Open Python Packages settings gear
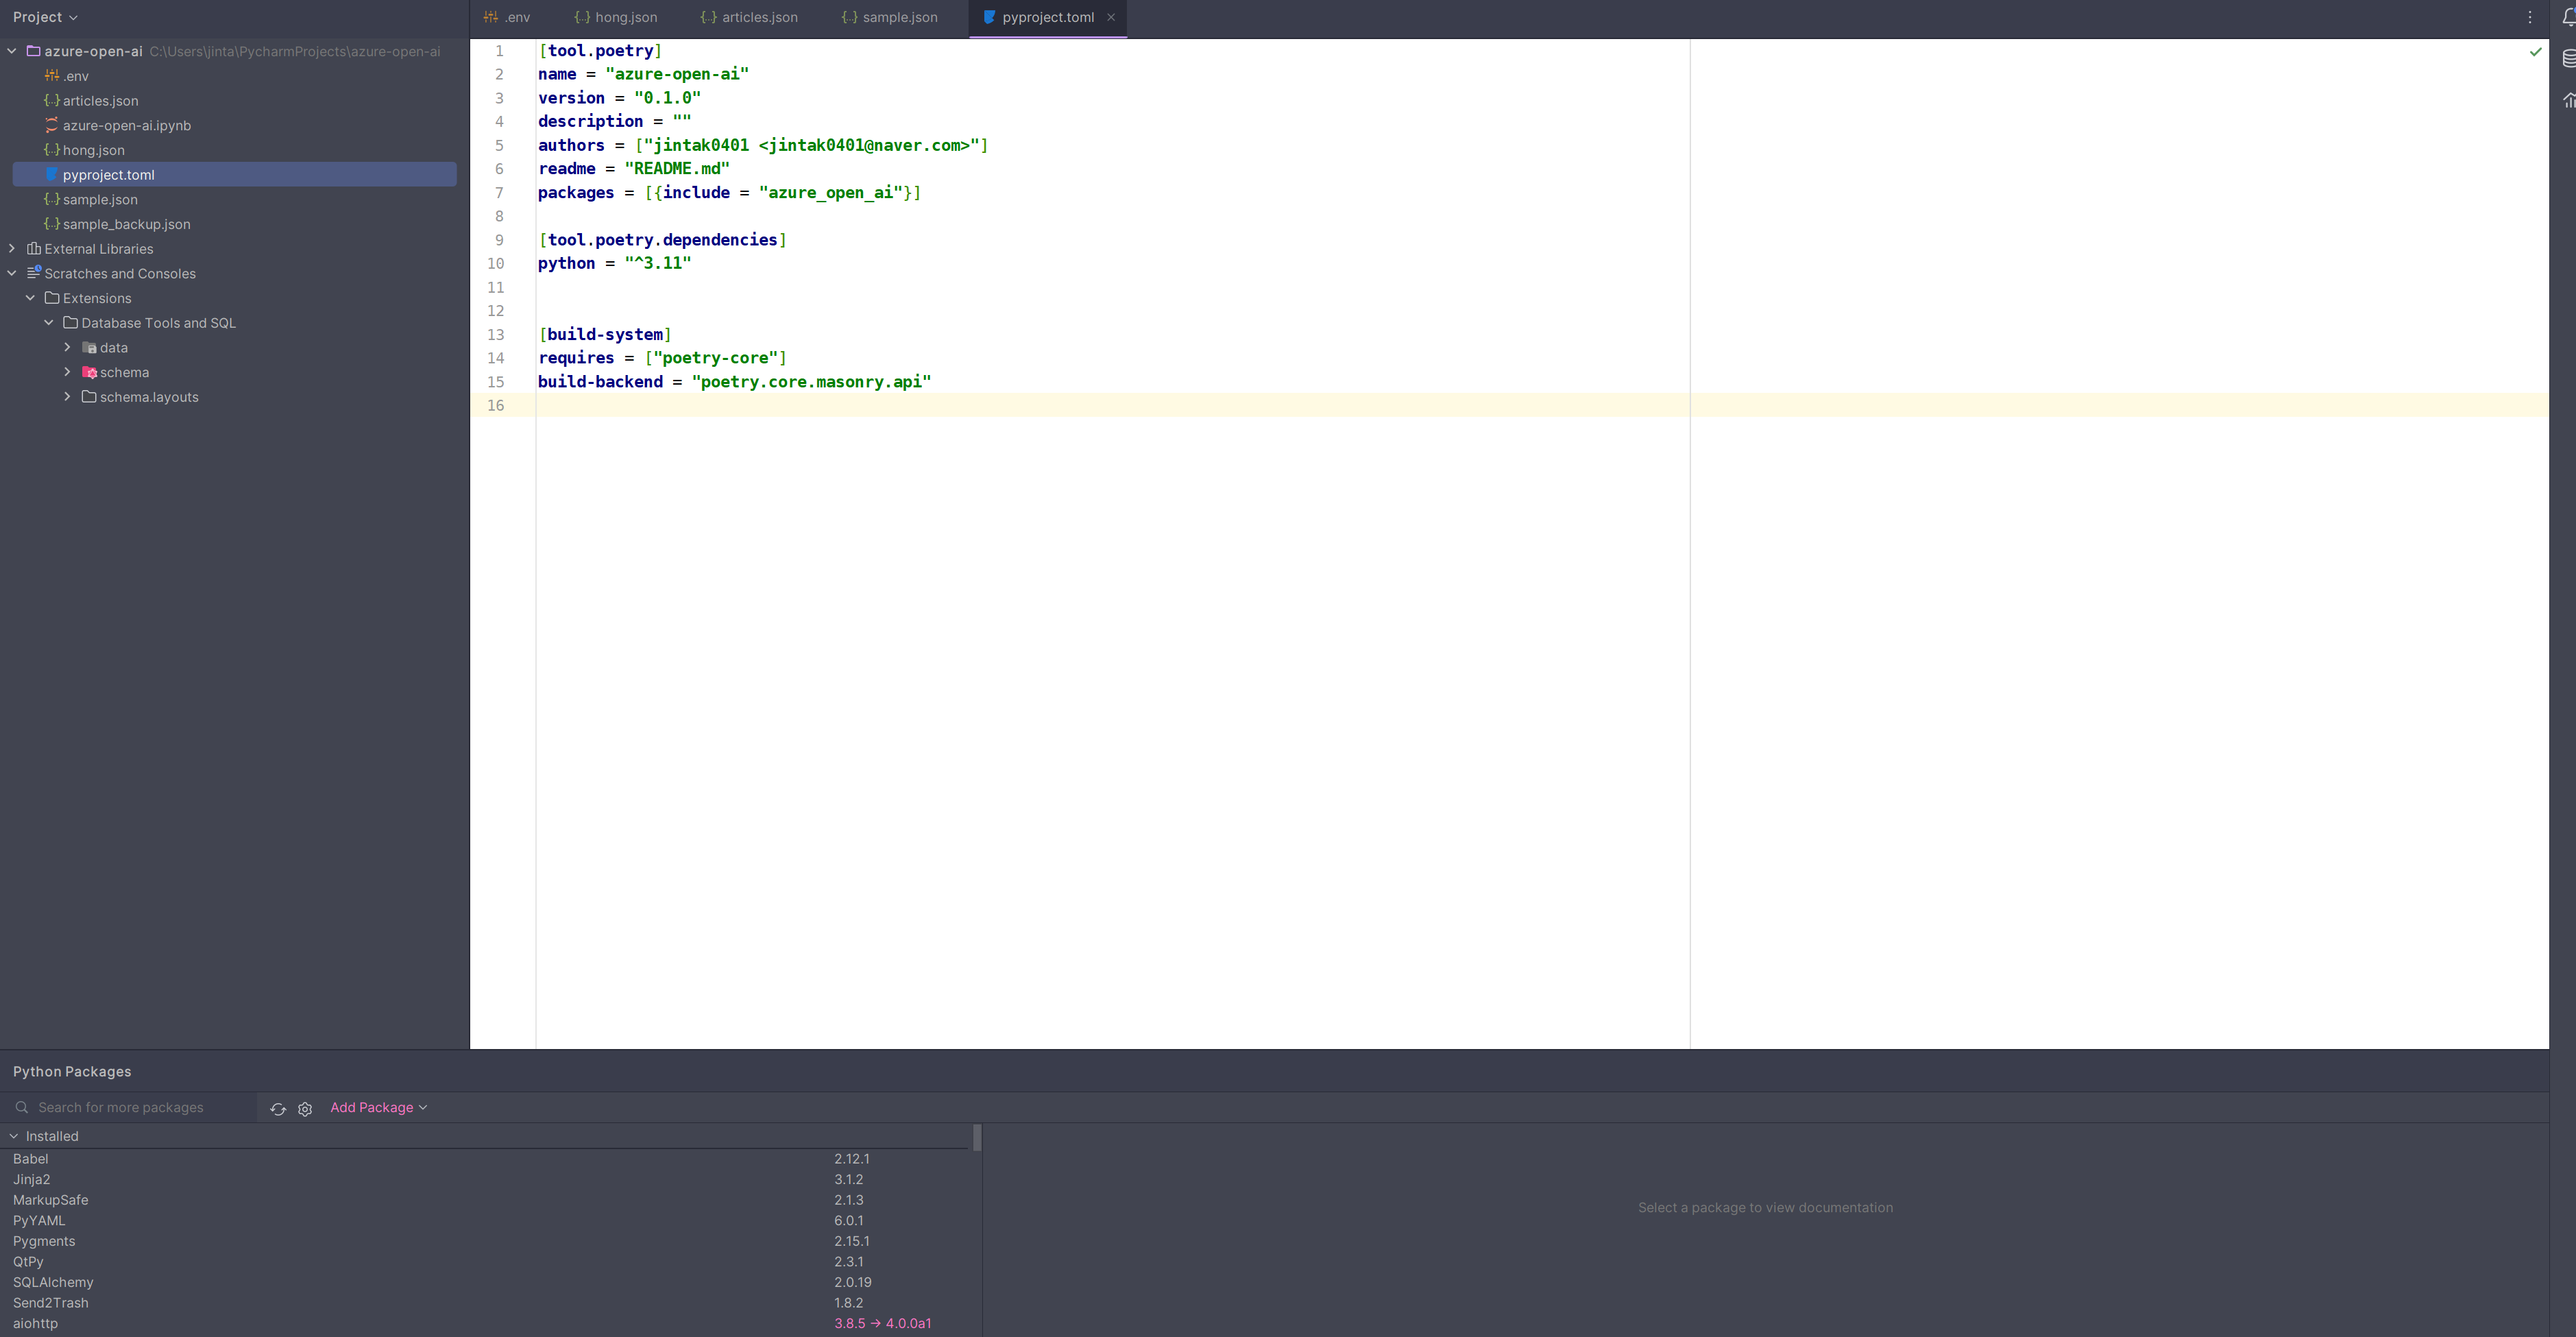 point(305,1108)
